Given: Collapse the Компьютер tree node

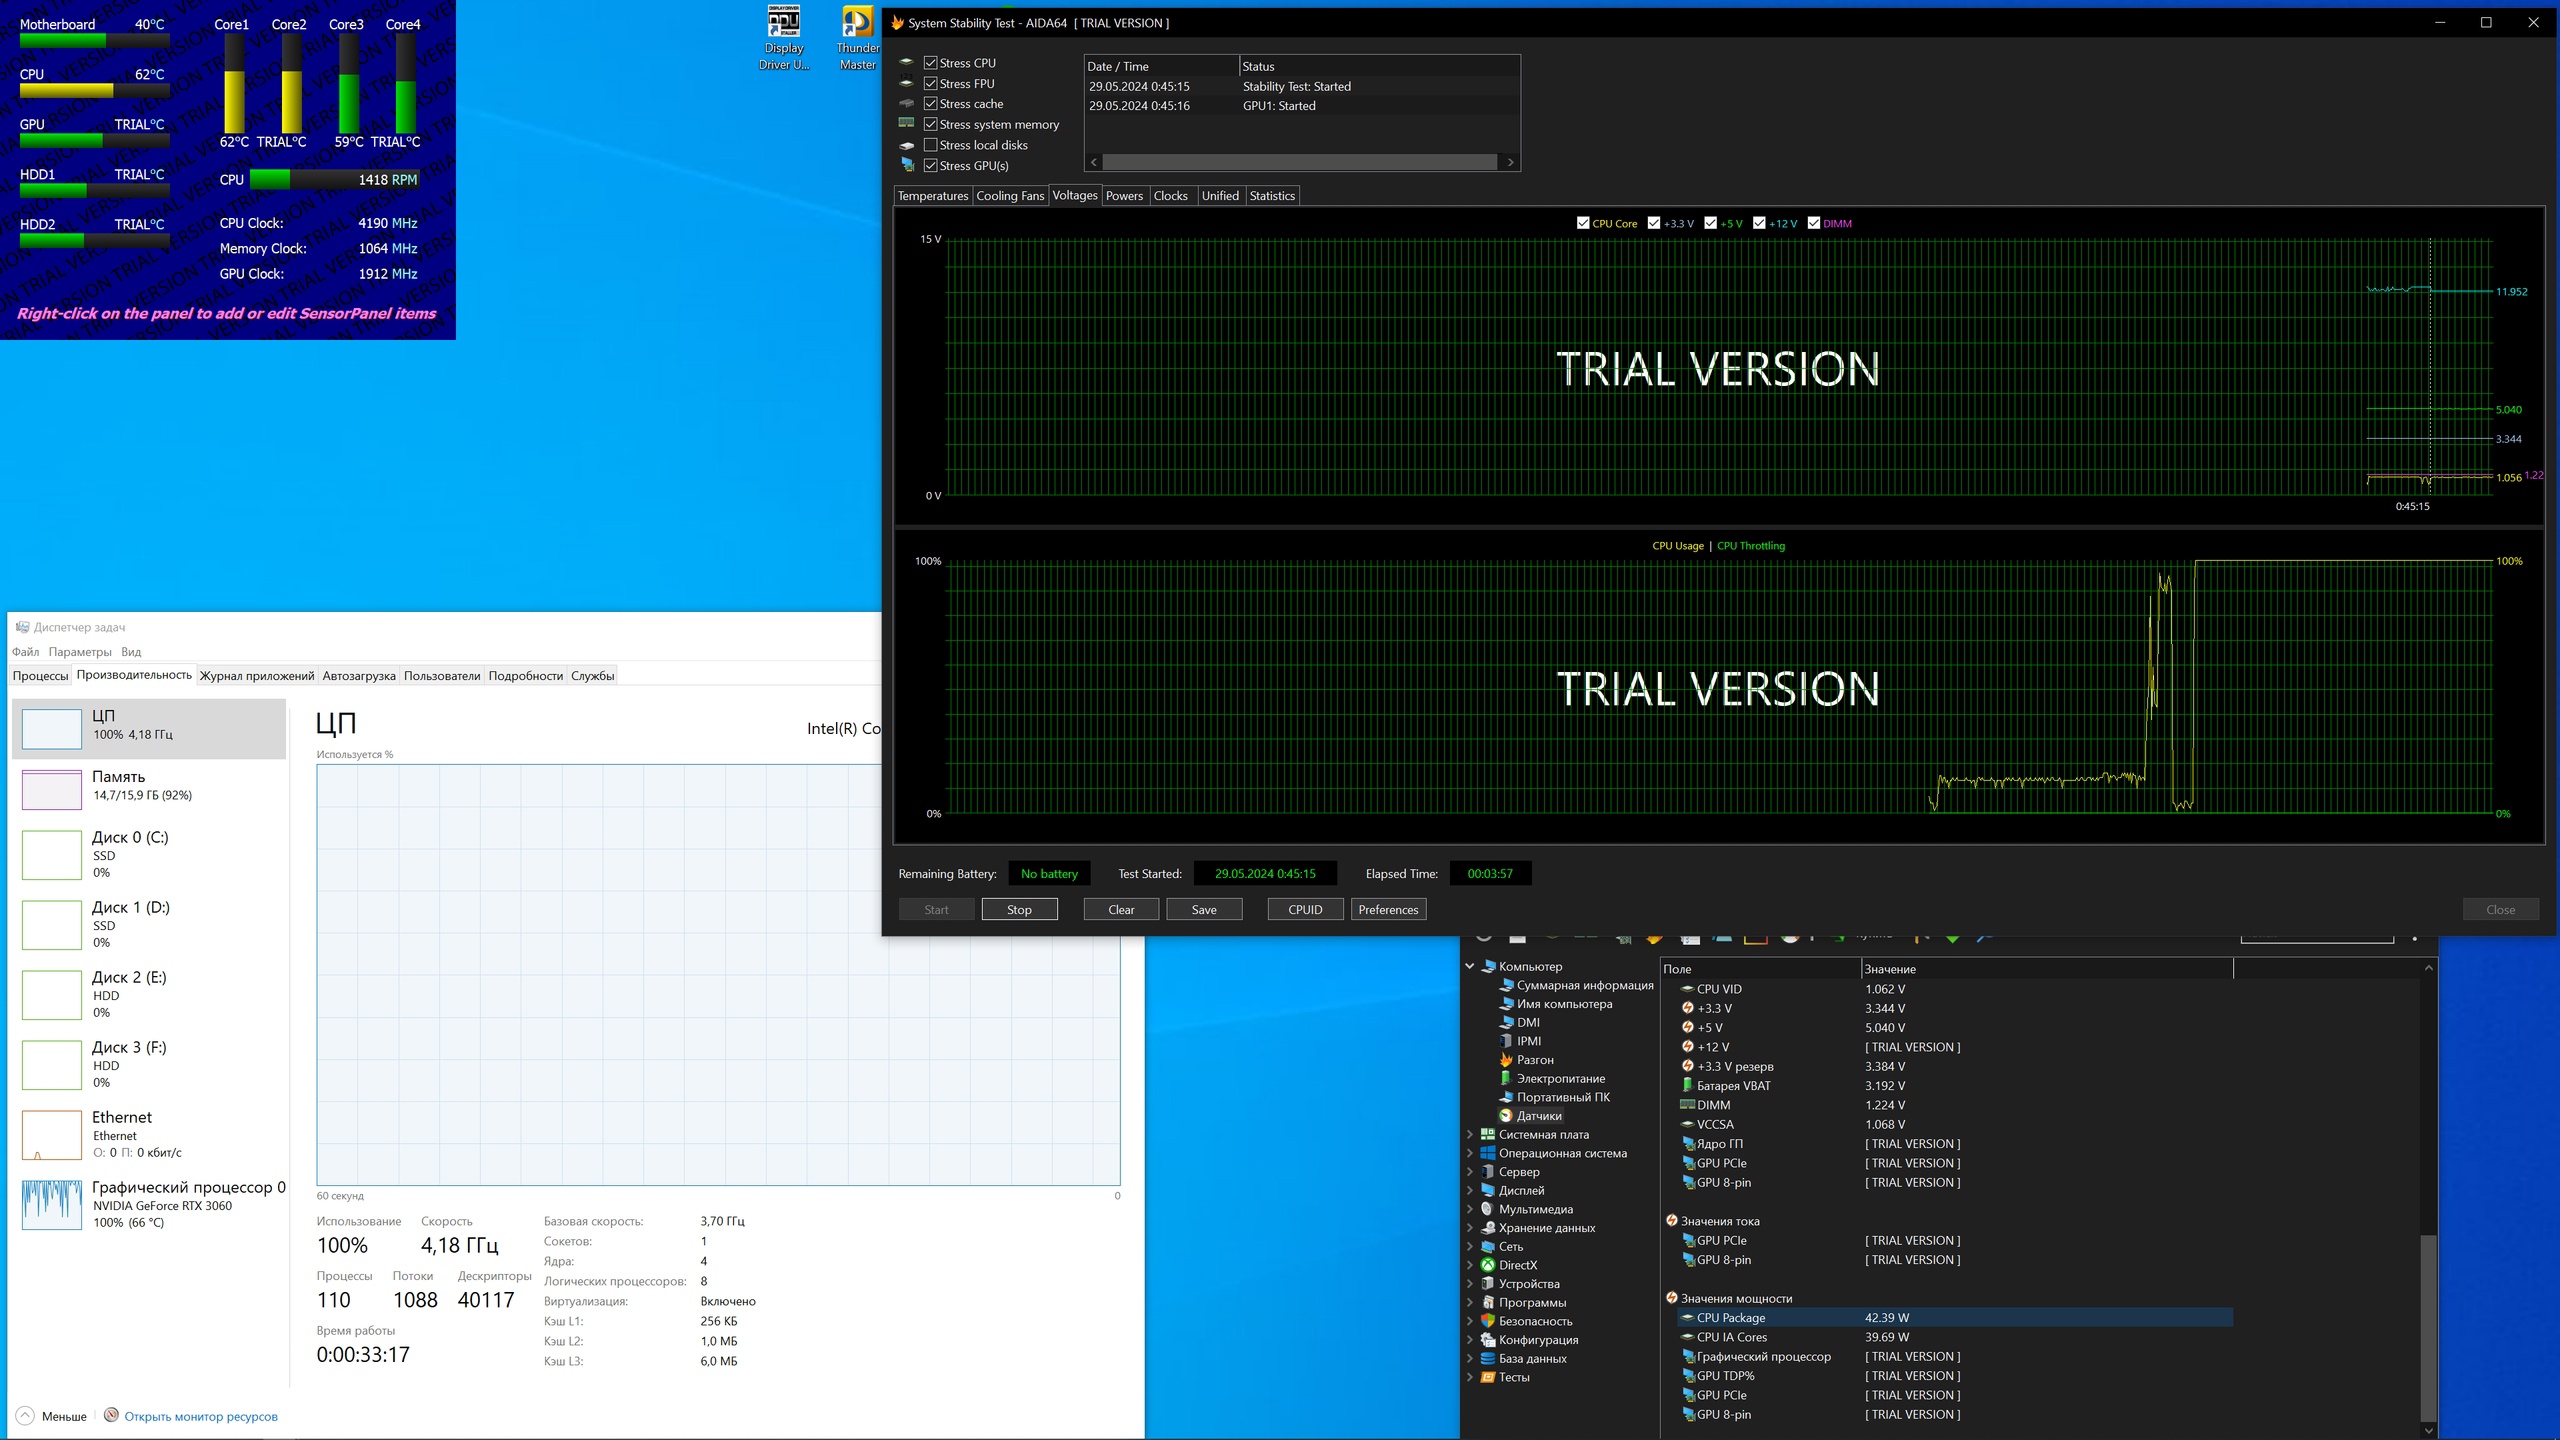Looking at the screenshot, I should click(x=1470, y=967).
